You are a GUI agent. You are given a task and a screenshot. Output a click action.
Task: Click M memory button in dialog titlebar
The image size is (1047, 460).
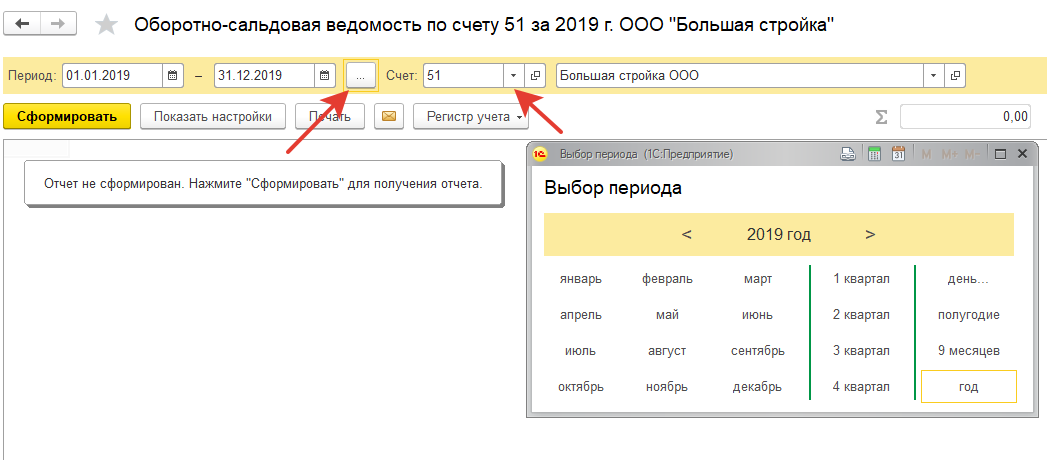tap(926, 154)
